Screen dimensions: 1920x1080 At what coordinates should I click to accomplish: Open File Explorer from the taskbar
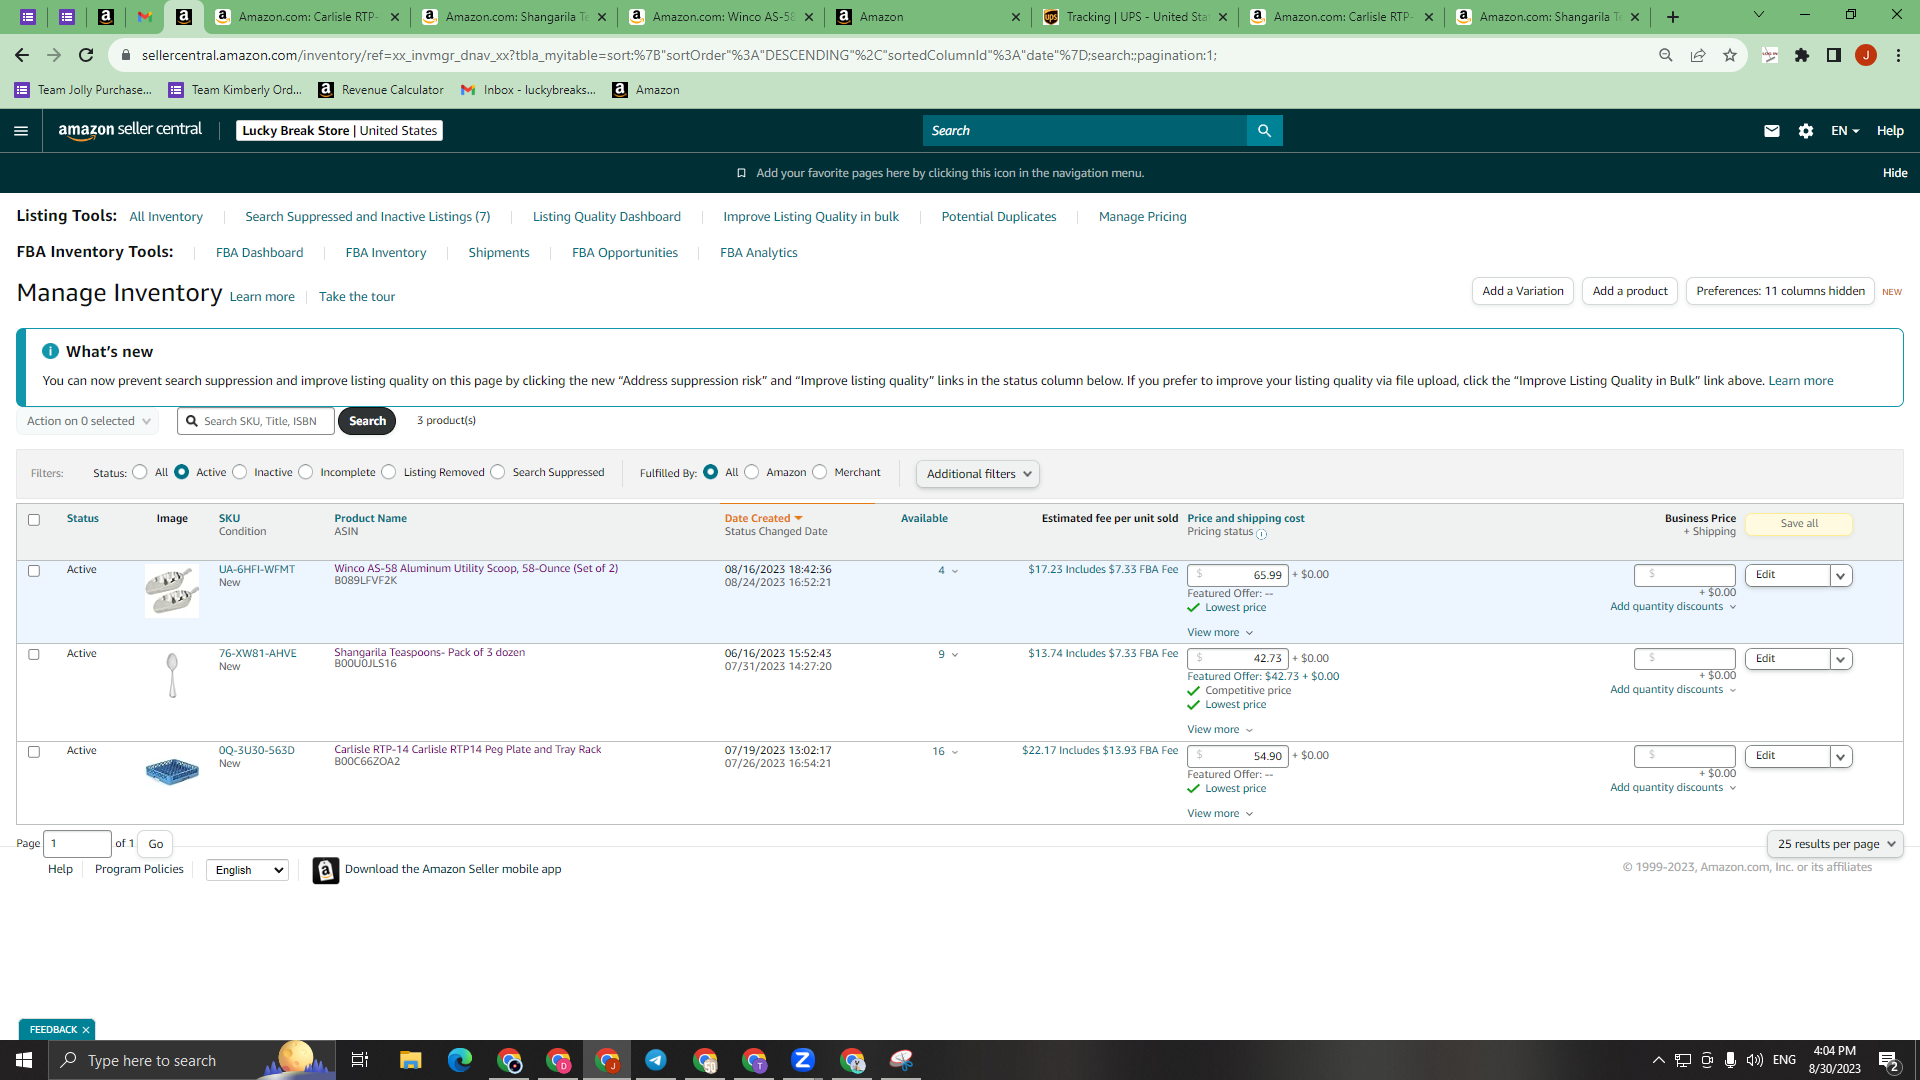coord(411,1060)
